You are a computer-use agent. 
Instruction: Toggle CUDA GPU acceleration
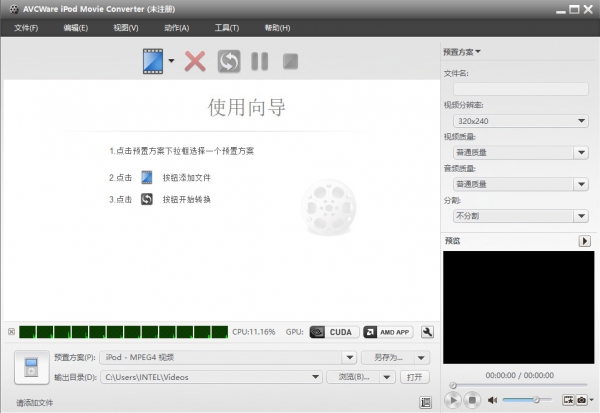coord(334,332)
